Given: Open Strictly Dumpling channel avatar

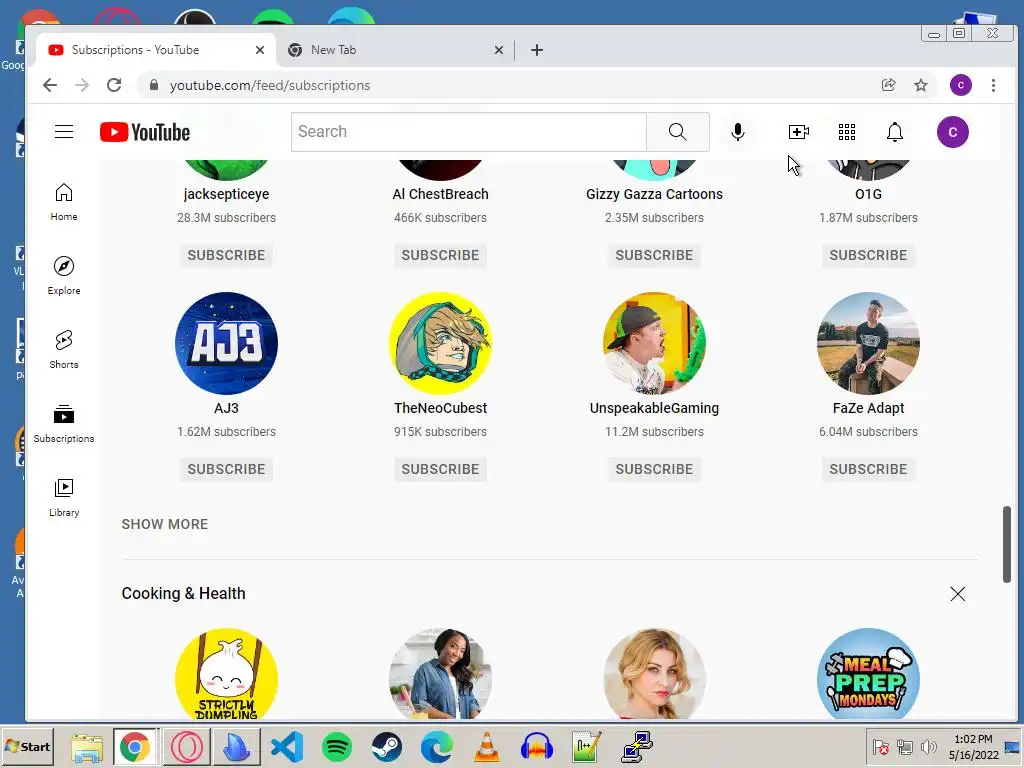Looking at the screenshot, I should (226, 674).
